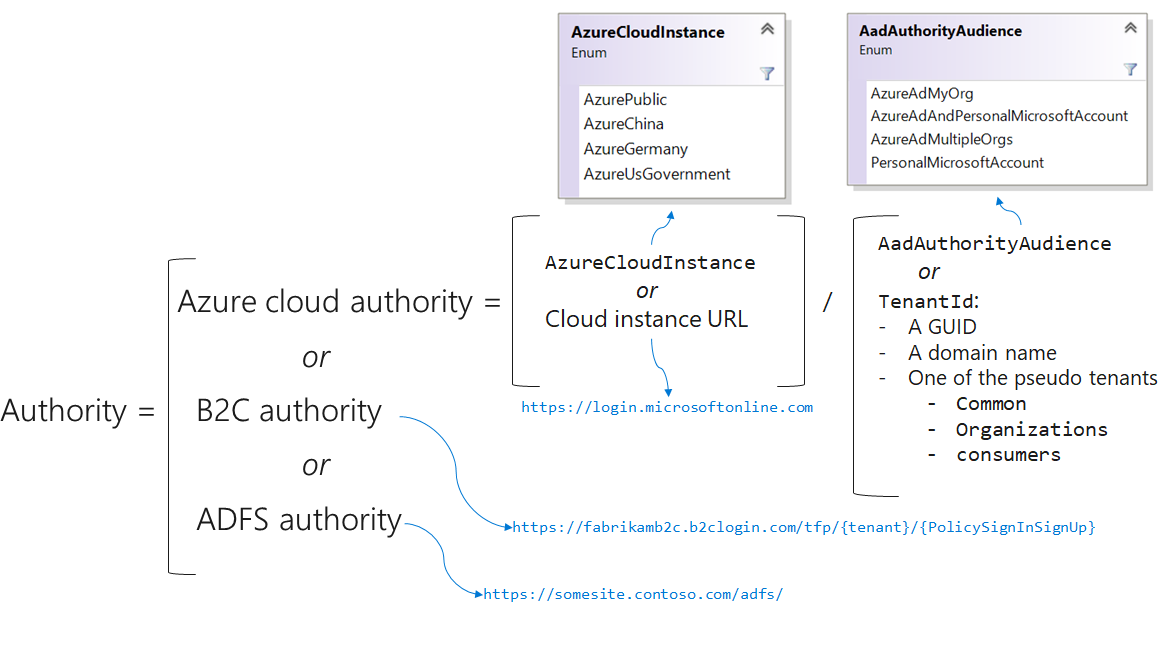Click the https://somesite.contoso.com/adfs/ URL

(632, 593)
